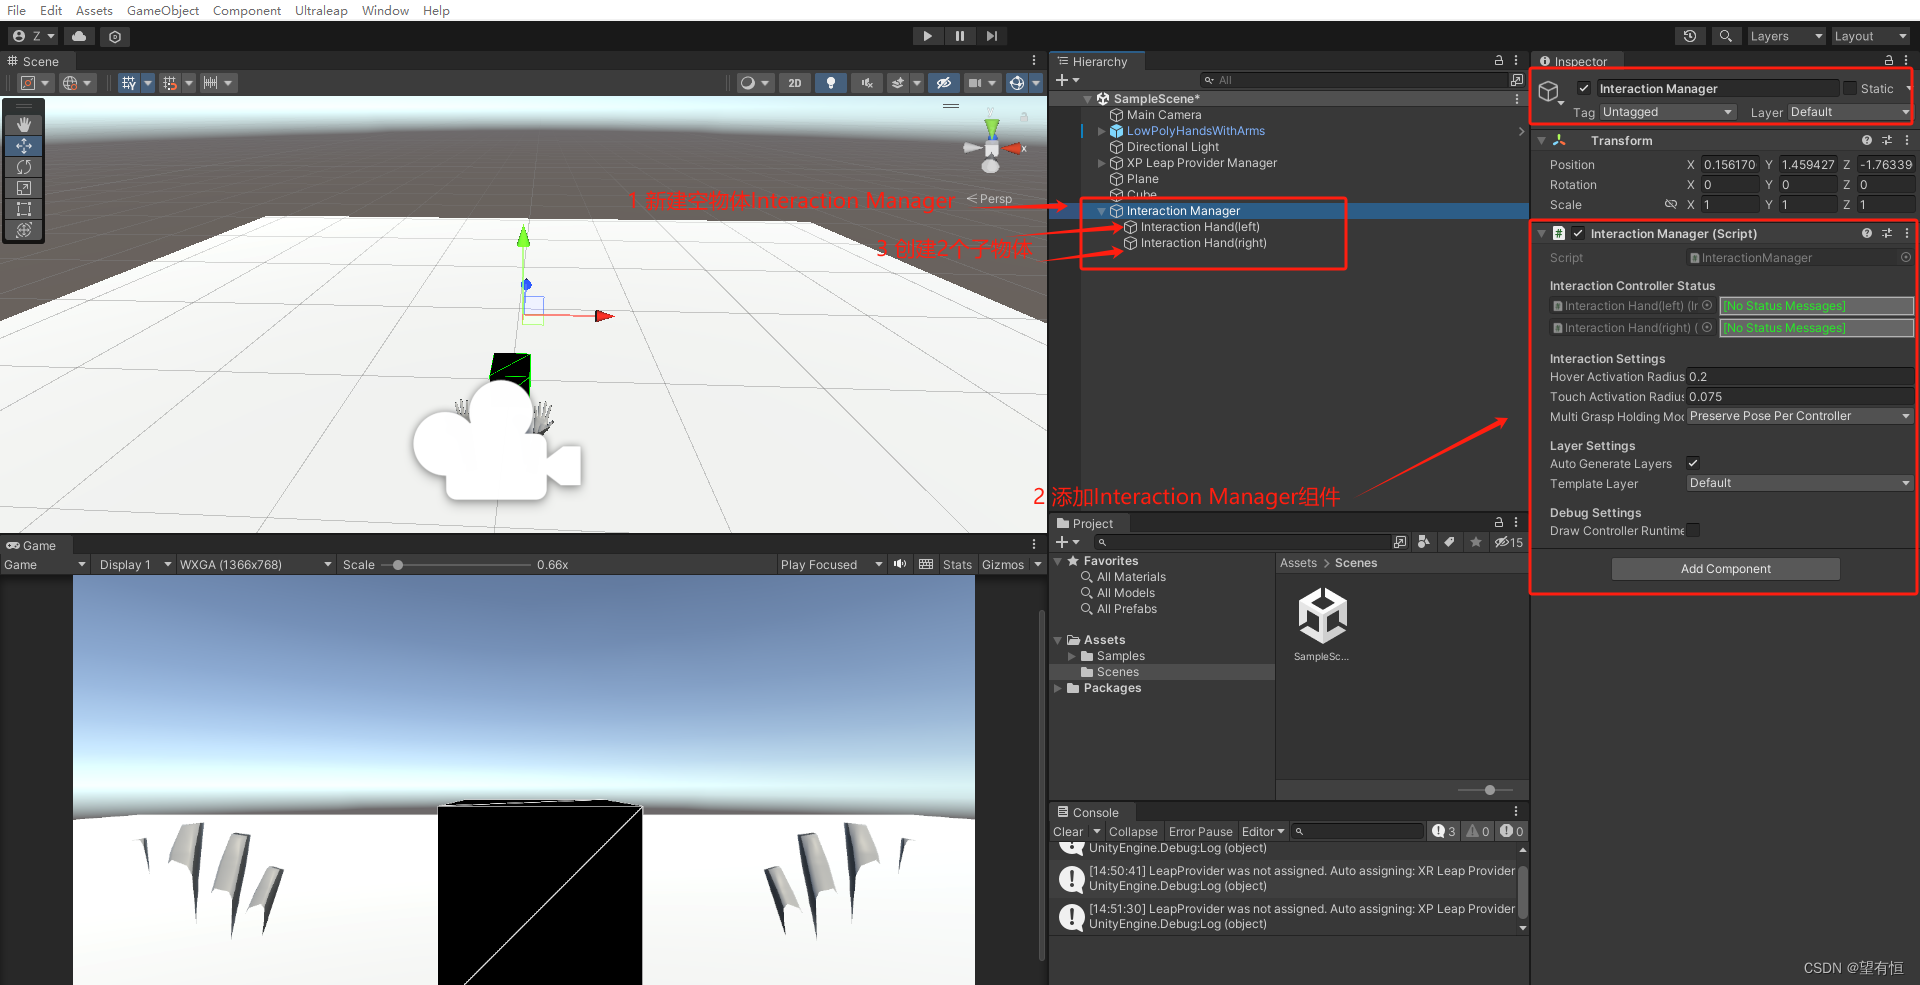Select the Hand view tool
Screen dimensions: 1920x985
coord(24,125)
